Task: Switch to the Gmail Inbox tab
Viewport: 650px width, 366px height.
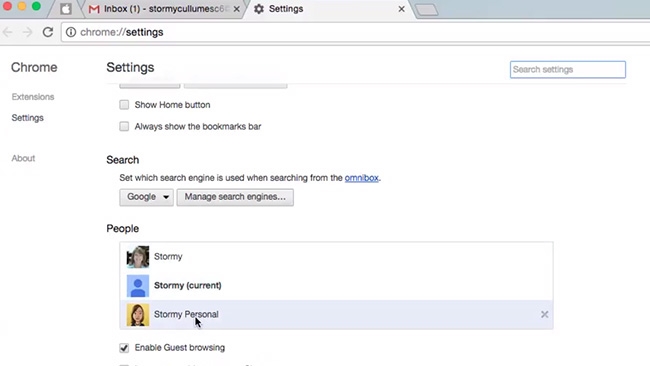Action: tap(164, 9)
